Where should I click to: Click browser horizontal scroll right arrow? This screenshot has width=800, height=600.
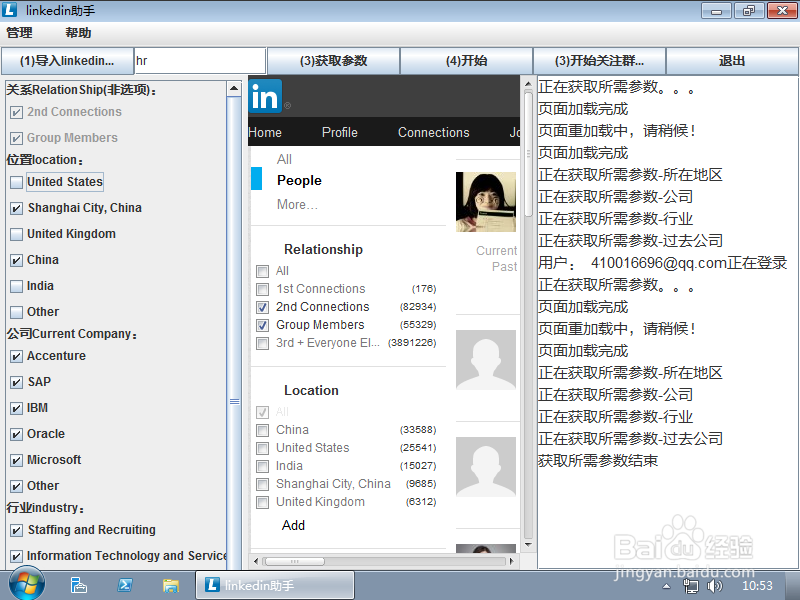tap(511, 561)
